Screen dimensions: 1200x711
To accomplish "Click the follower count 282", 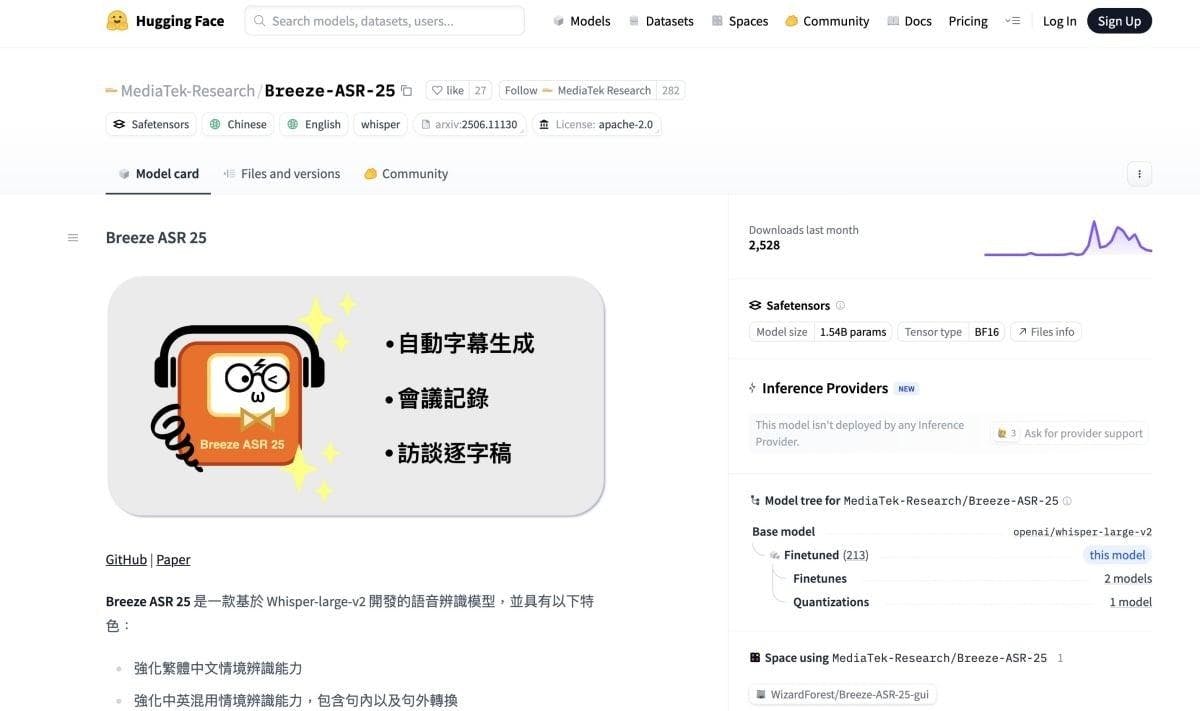I will [670, 90].
